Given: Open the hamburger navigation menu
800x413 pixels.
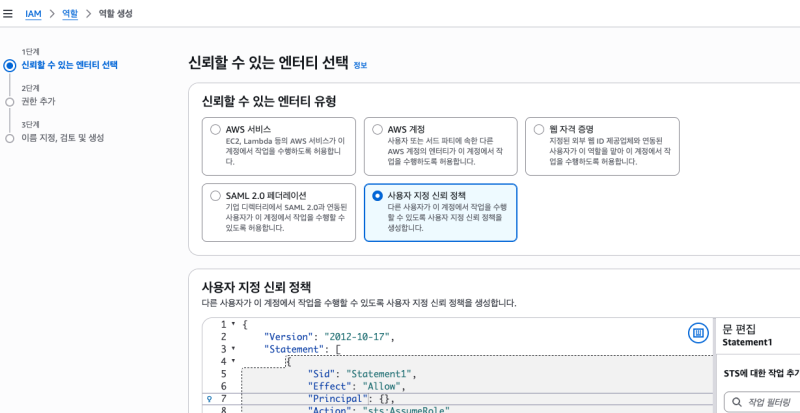Looking at the screenshot, I should point(9,13).
